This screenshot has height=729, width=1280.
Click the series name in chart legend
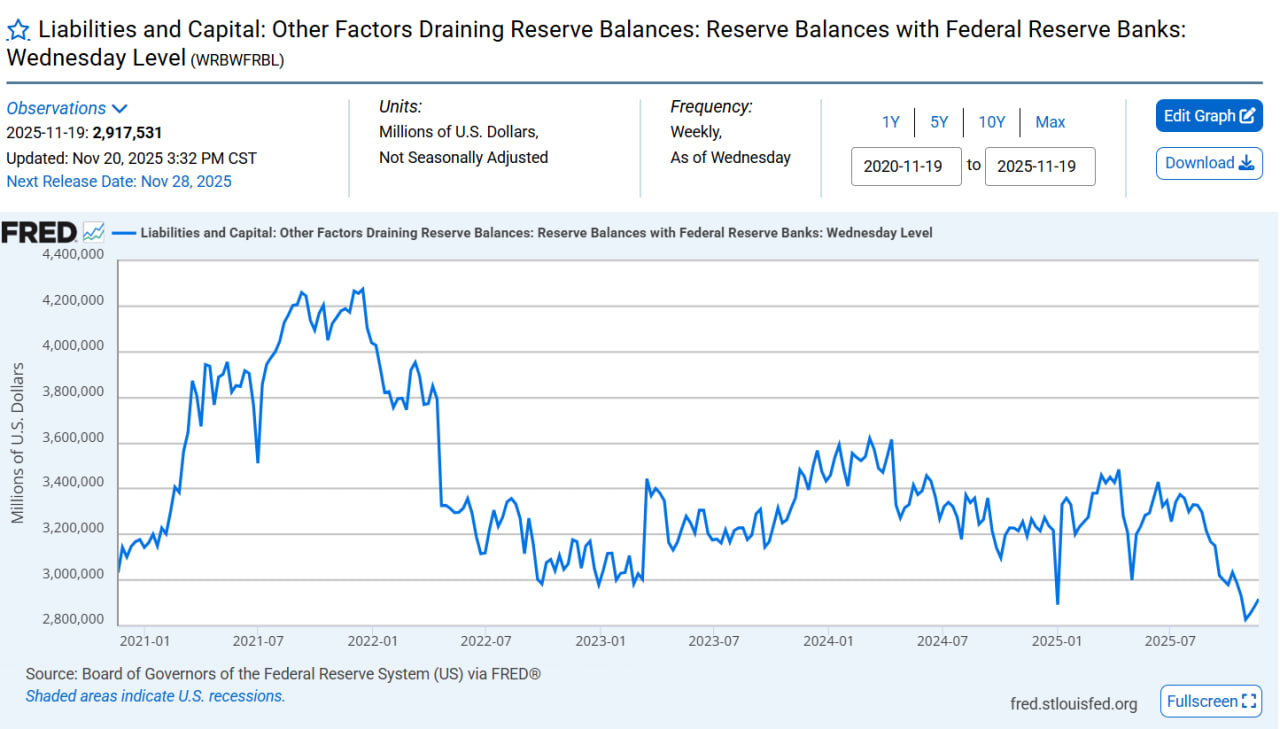(536, 233)
